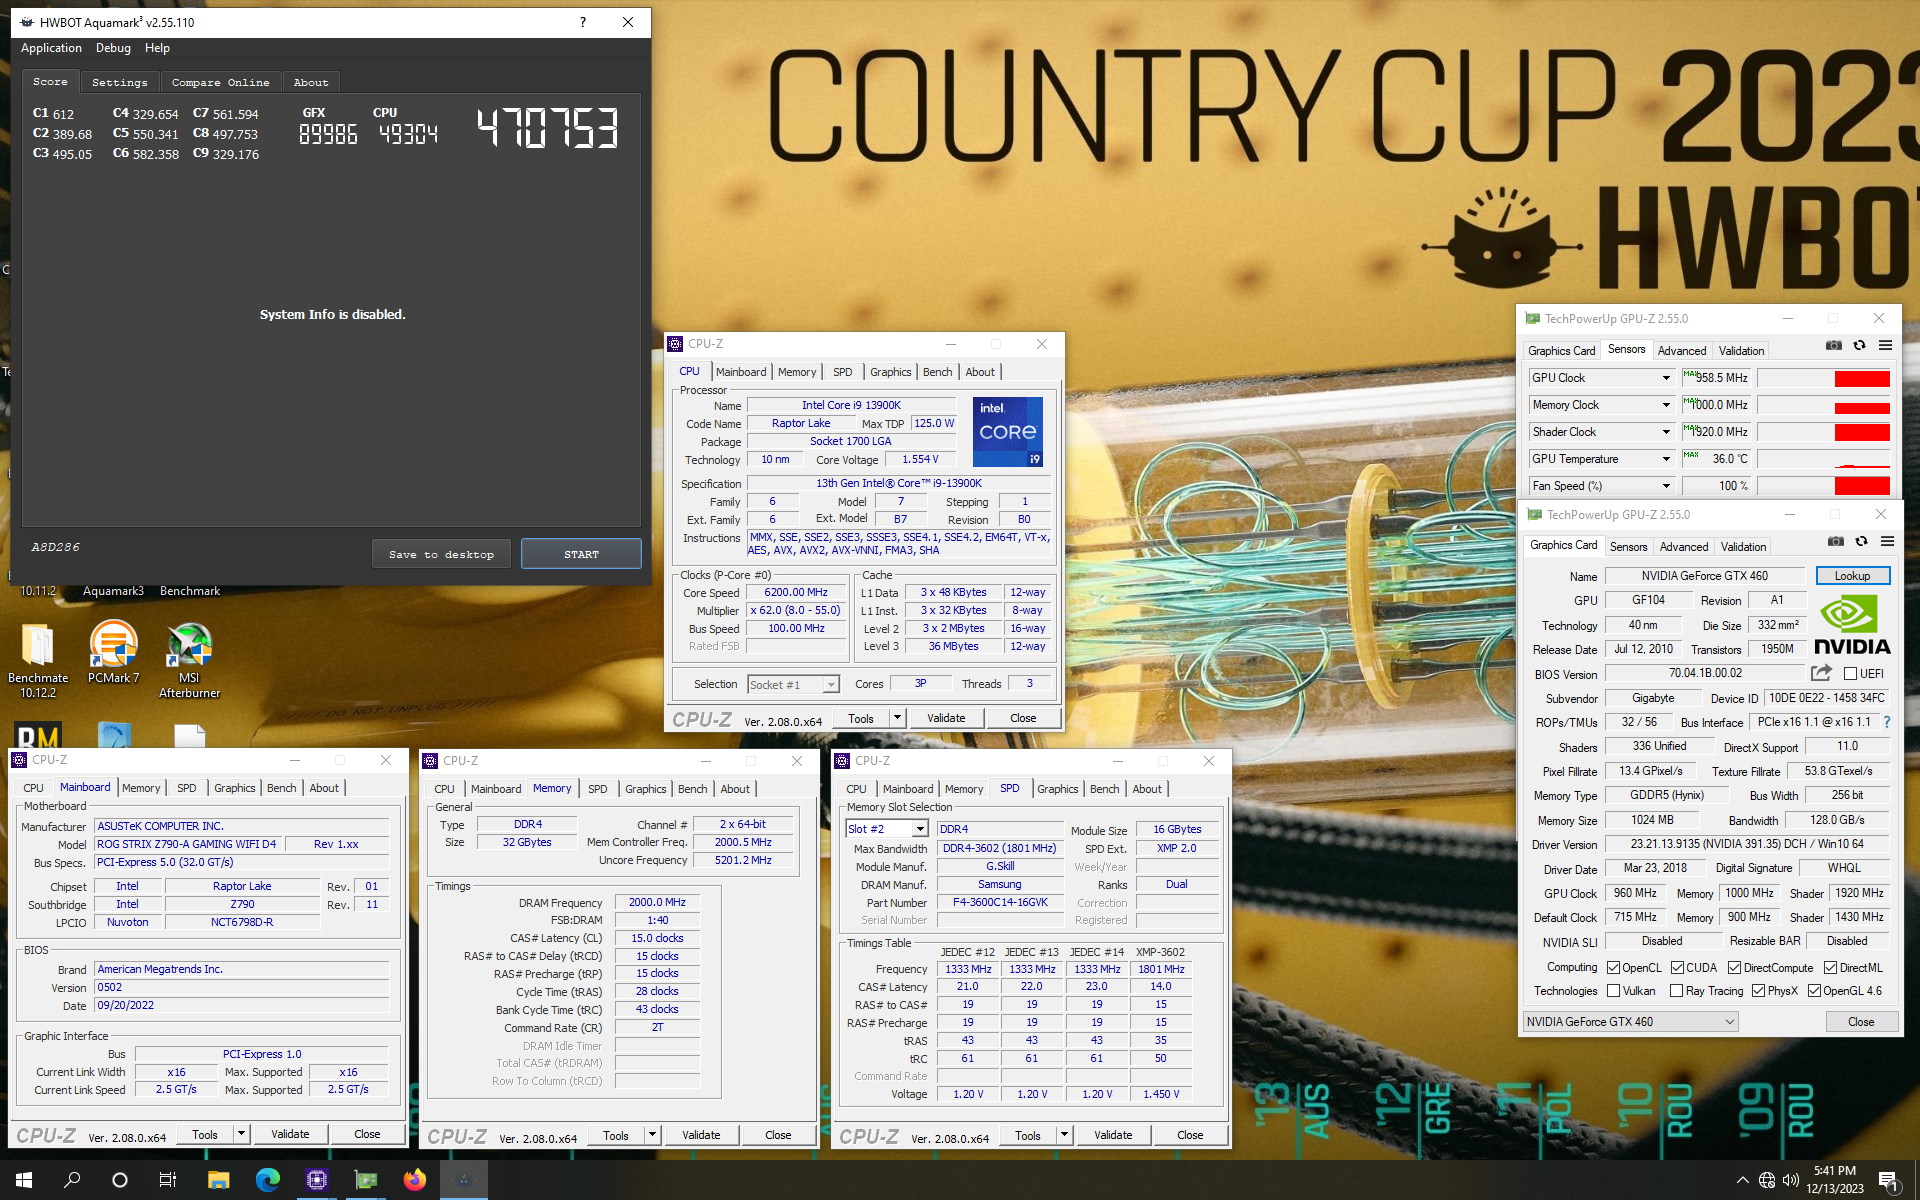
Task: Take GPU-Z screenshot with camera icon in Sensors window
Action: coord(1833,346)
